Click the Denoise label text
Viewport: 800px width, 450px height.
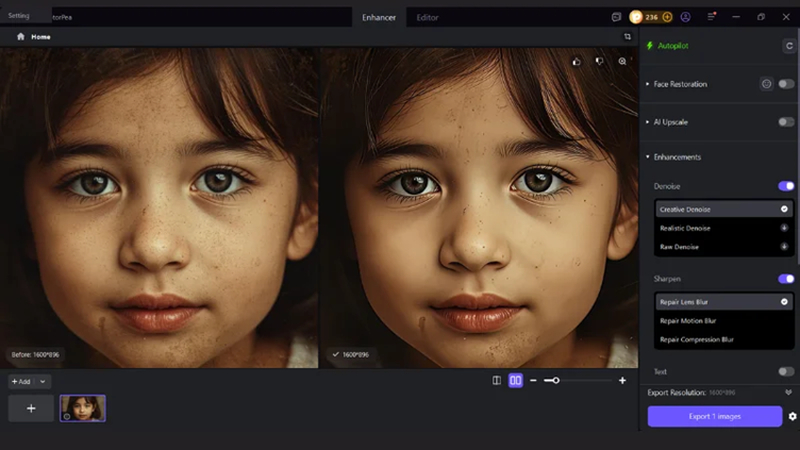[x=667, y=187]
